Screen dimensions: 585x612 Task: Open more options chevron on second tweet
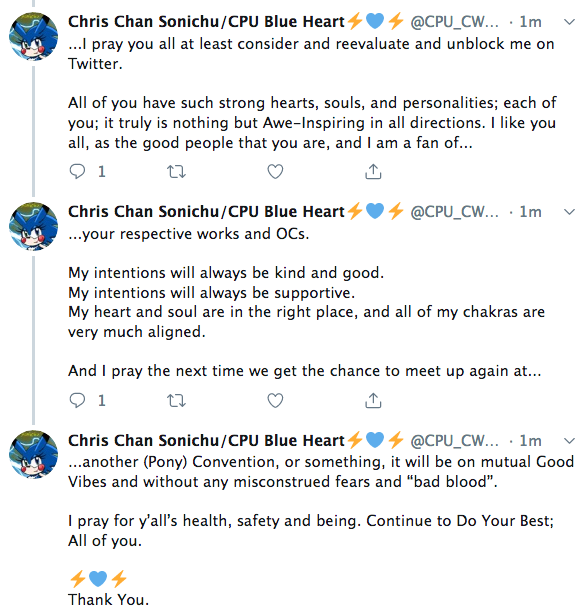[x=570, y=212]
